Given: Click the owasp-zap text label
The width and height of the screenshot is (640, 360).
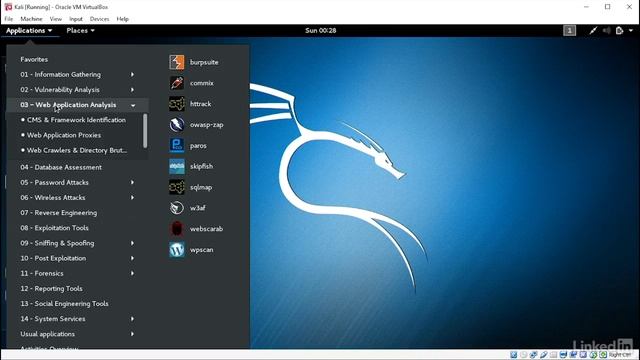Looking at the screenshot, I should (207, 125).
